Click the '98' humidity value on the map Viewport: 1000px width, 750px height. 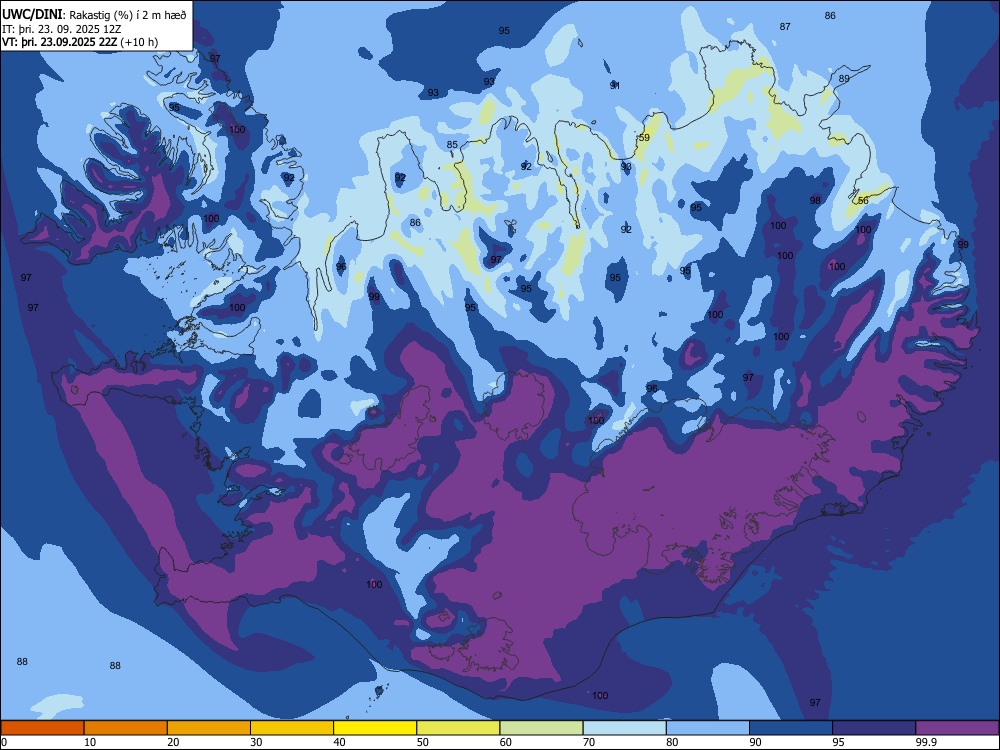tap(815, 200)
